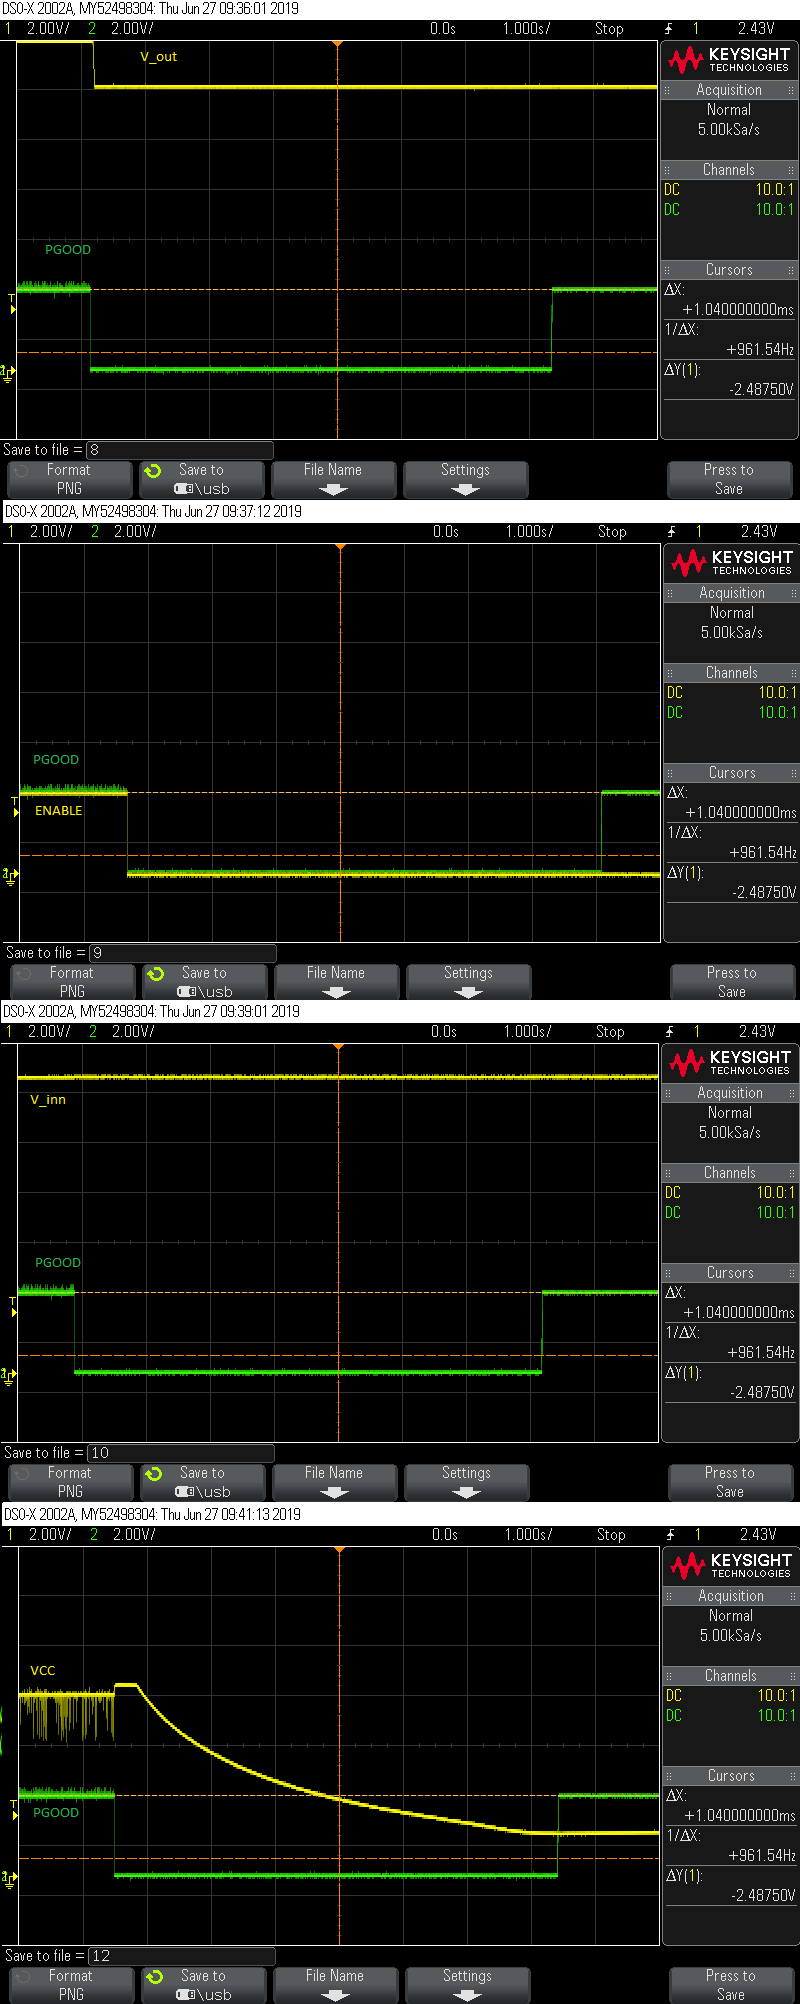Open File Name menu in the file 12 capture
The height and width of the screenshot is (2004, 800).
click(336, 1985)
